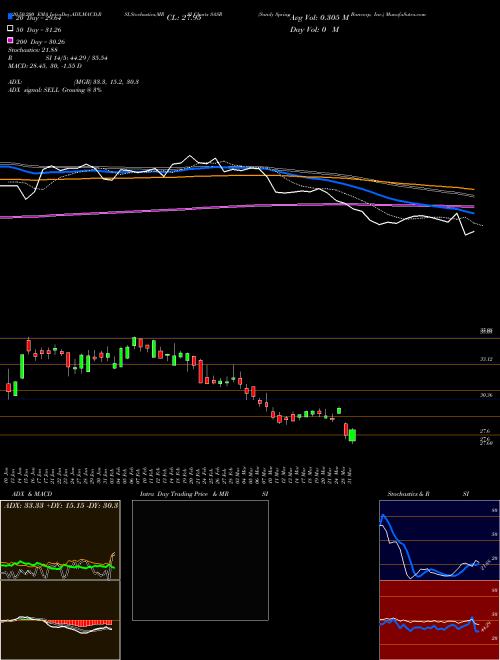
Task: Open the red RSI chart panel
Action: point(439,620)
